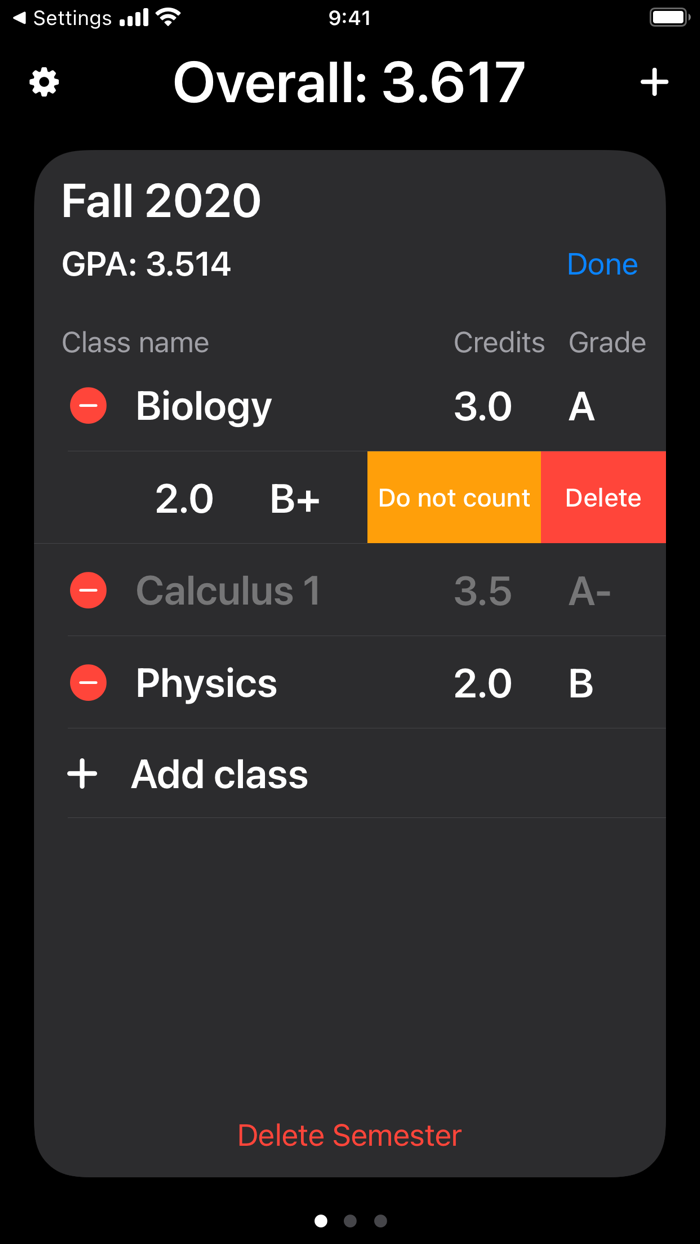Open the grade selector showing B+ on swiped row
Image resolution: width=700 pixels, height=1244 pixels.
click(294, 497)
